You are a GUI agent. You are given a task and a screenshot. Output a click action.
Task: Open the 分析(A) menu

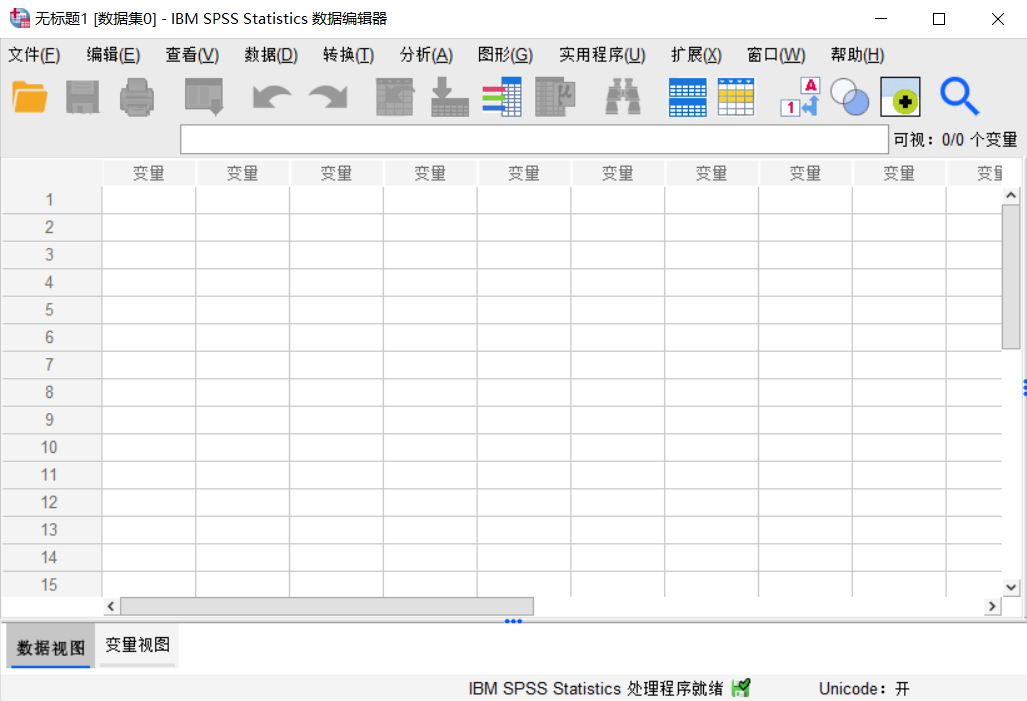pyautogui.click(x=426, y=55)
